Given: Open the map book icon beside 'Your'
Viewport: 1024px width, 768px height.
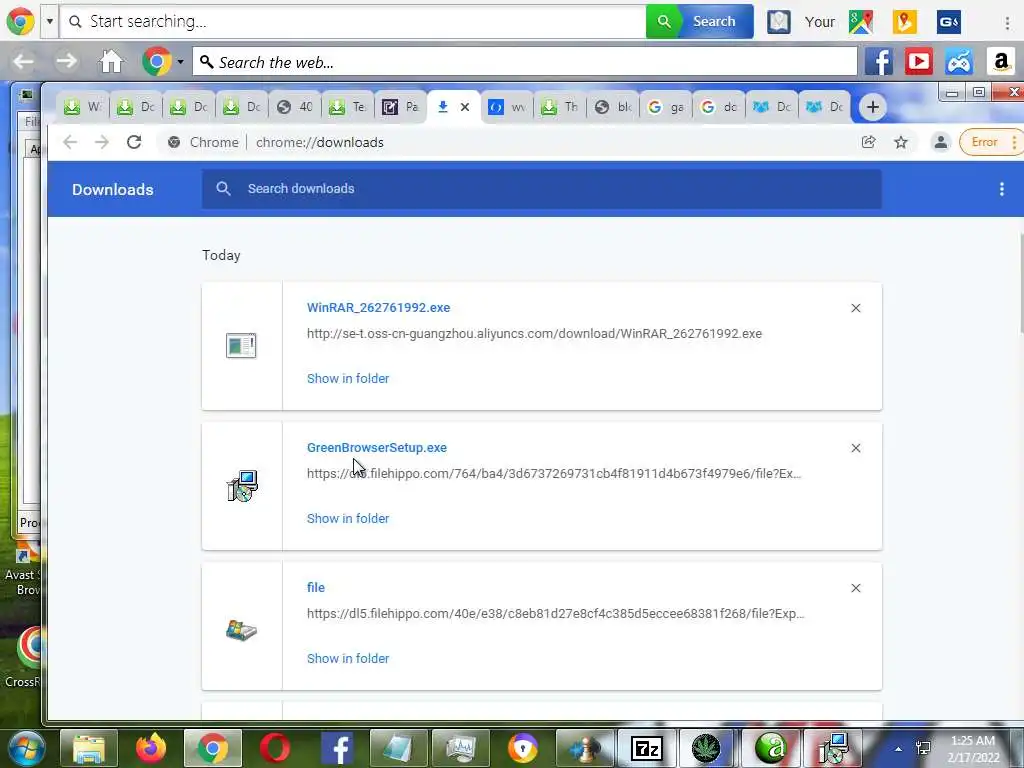Looking at the screenshot, I should [x=778, y=22].
